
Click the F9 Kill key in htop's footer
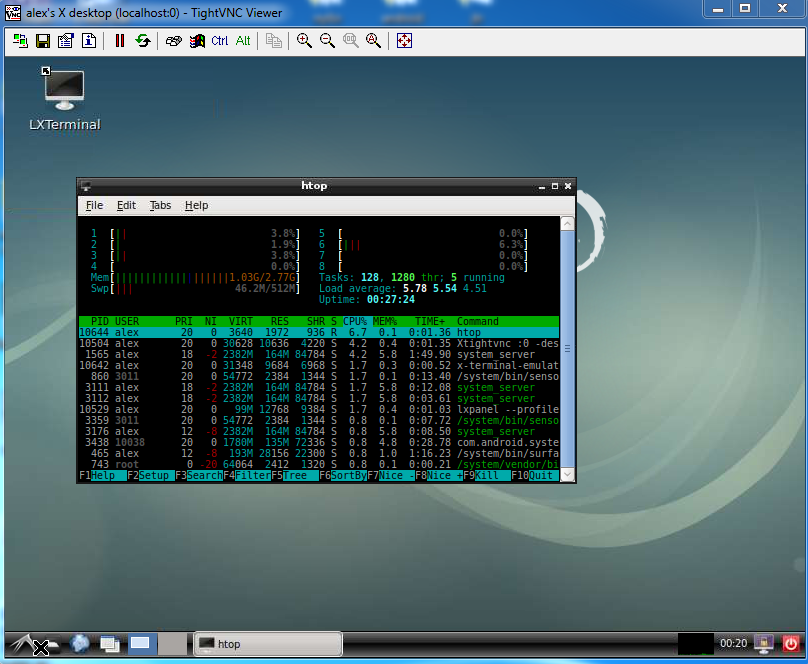[x=487, y=475]
